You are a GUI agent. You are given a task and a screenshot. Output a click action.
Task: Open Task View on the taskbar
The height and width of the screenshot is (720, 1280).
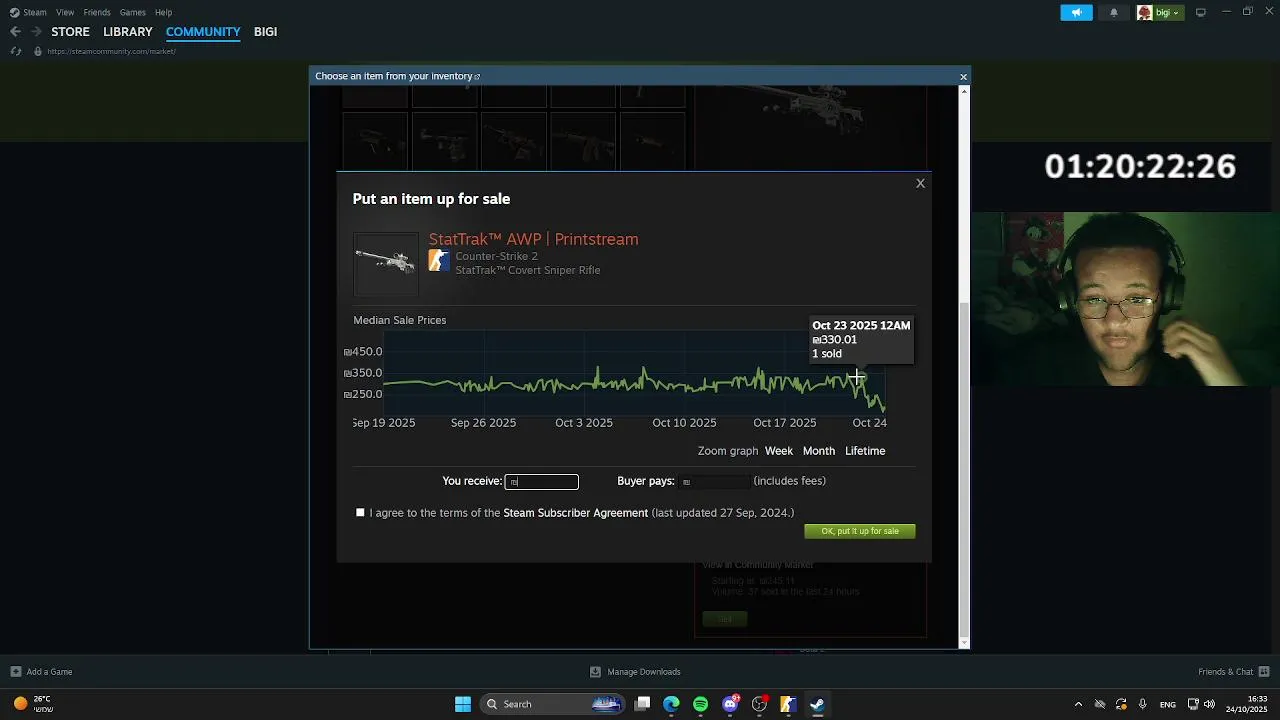pyautogui.click(x=643, y=704)
